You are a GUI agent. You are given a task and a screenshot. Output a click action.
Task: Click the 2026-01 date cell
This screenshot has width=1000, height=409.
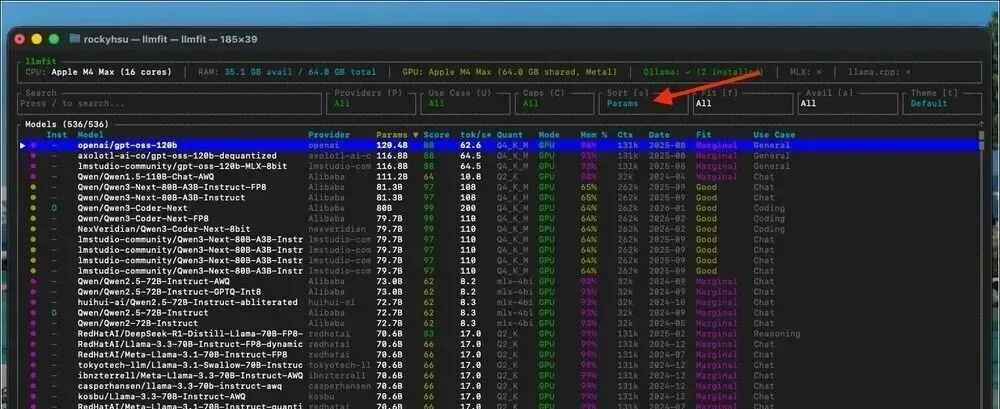666,208
